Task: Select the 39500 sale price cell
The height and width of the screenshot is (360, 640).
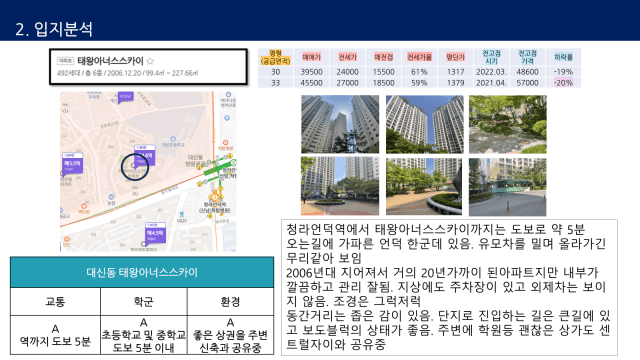Action: [x=311, y=72]
